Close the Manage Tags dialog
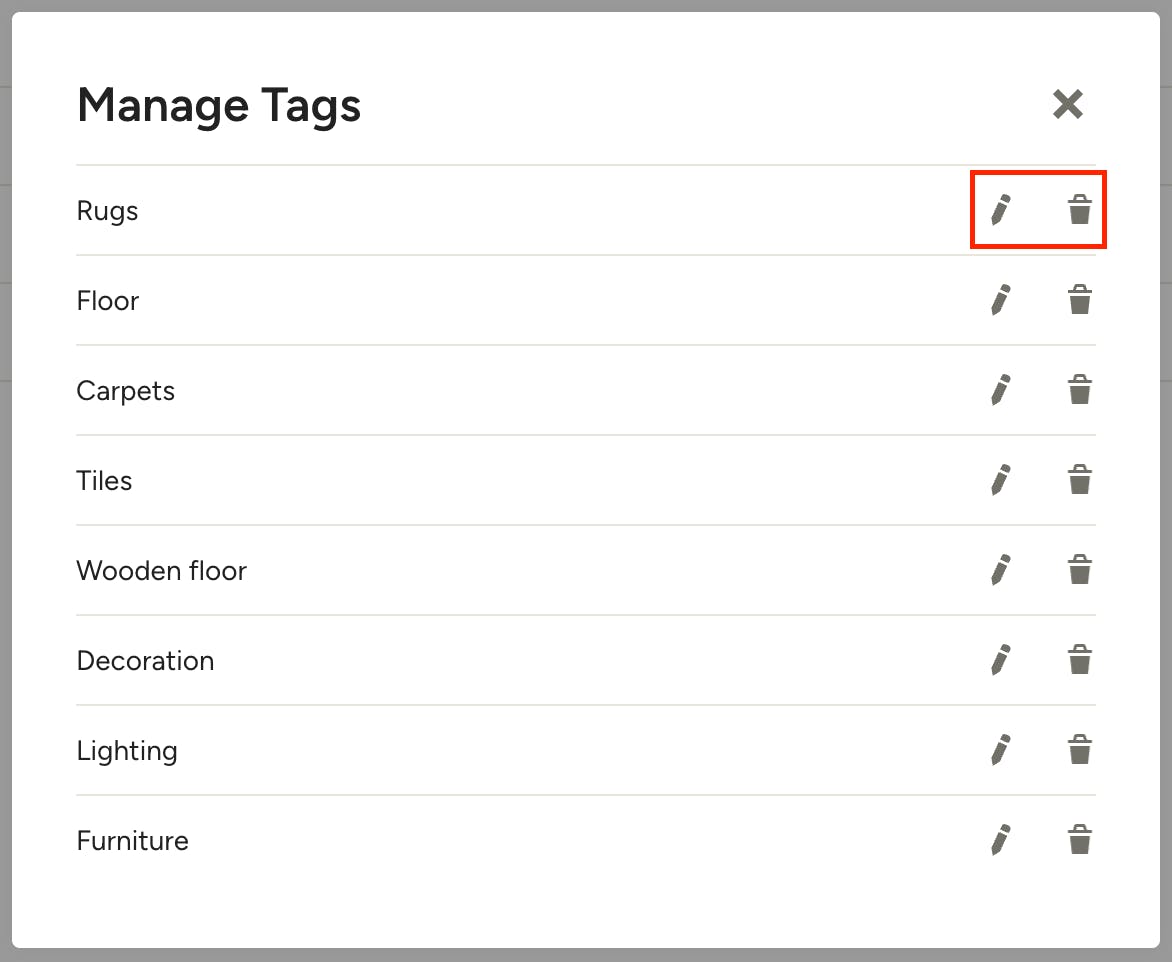This screenshot has width=1172, height=962. pos(1067,104)
